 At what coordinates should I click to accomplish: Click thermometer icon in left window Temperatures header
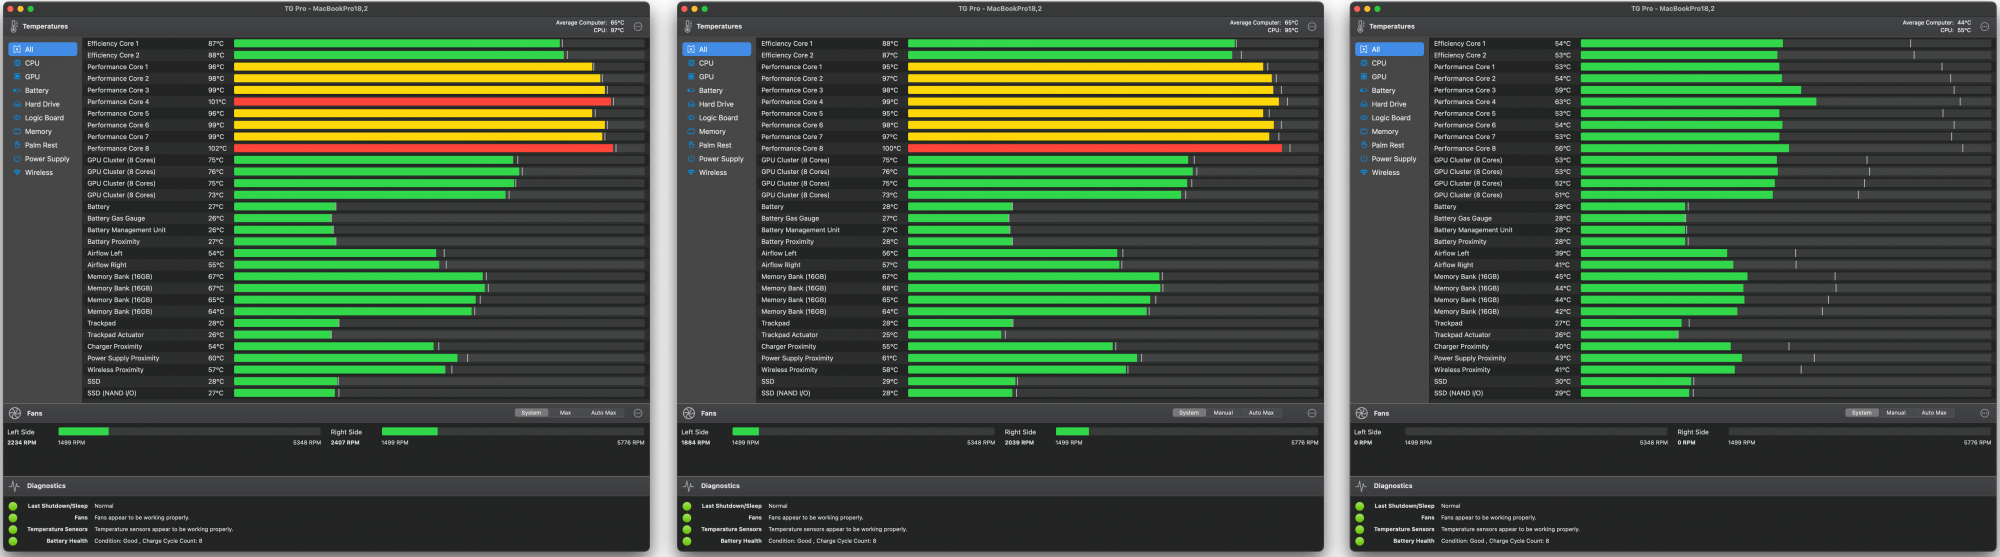tap(15, 26)
